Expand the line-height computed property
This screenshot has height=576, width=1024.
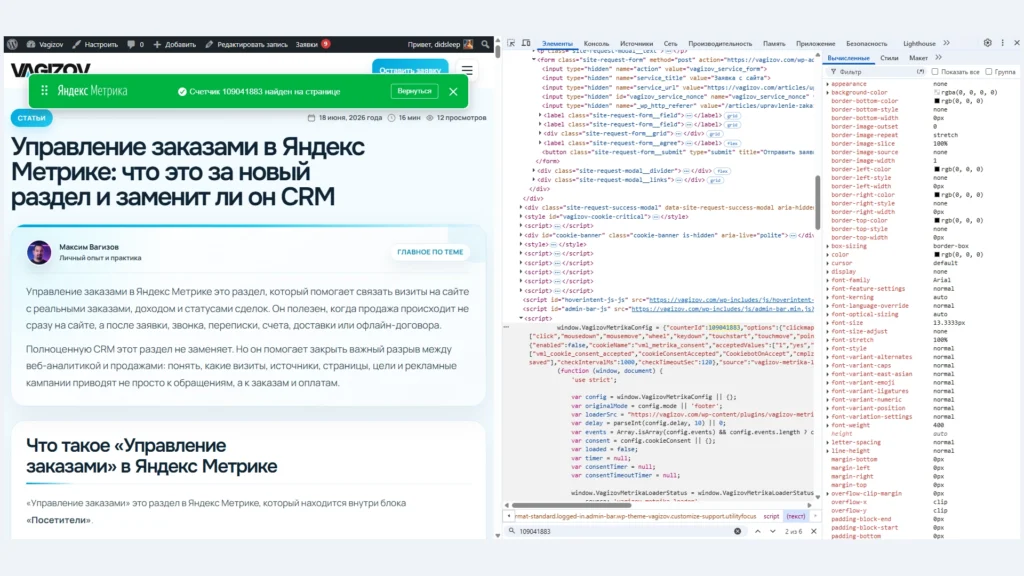(828, 451)
